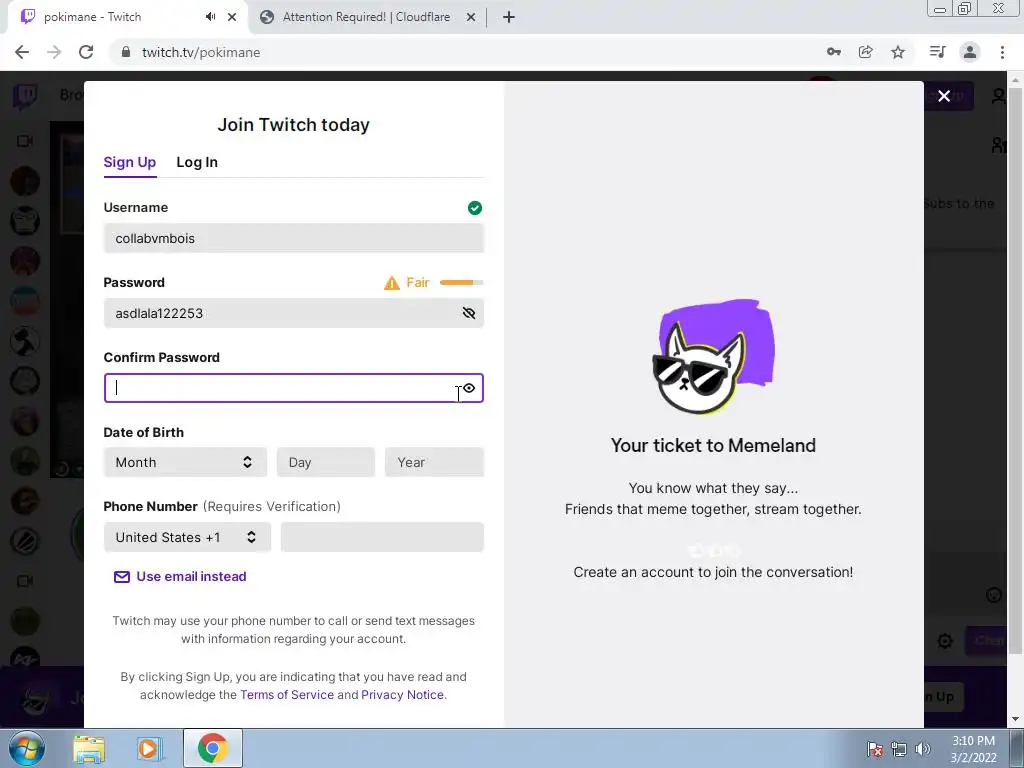
Task: Click the Username field containing collabvmbois
Action: (x=293, y=238)
